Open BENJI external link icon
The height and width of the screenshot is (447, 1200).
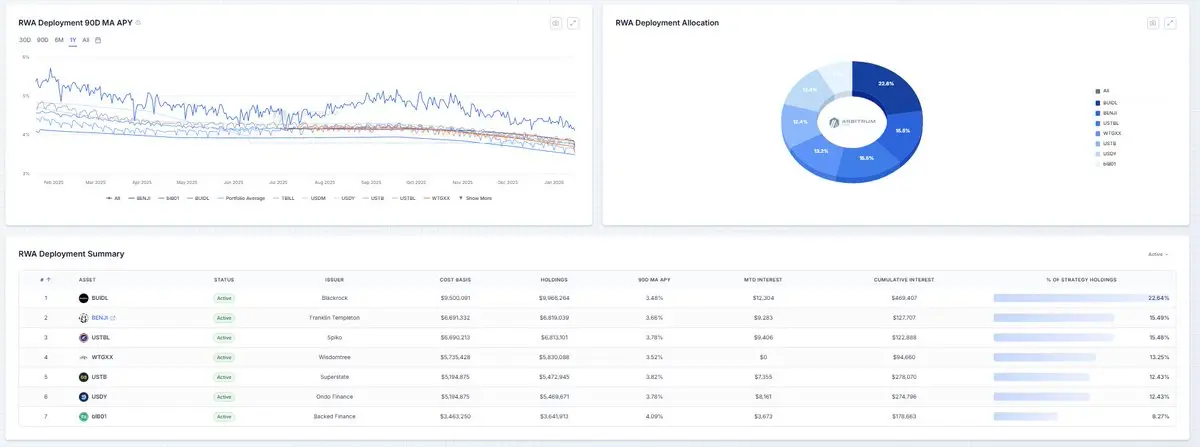(113, 317)
